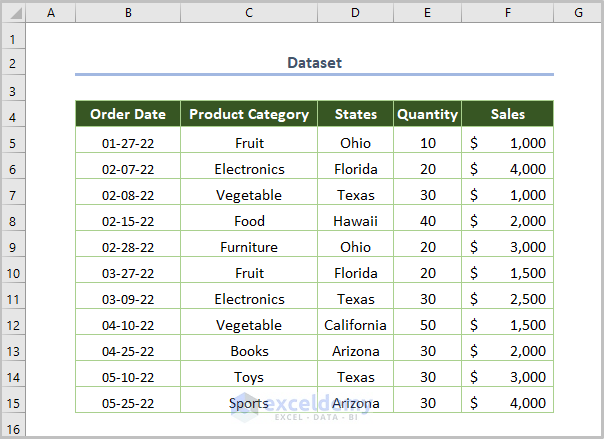Click the Quantity header cell
The height and width of the screenshot is (439, 604).
[427, 114]
